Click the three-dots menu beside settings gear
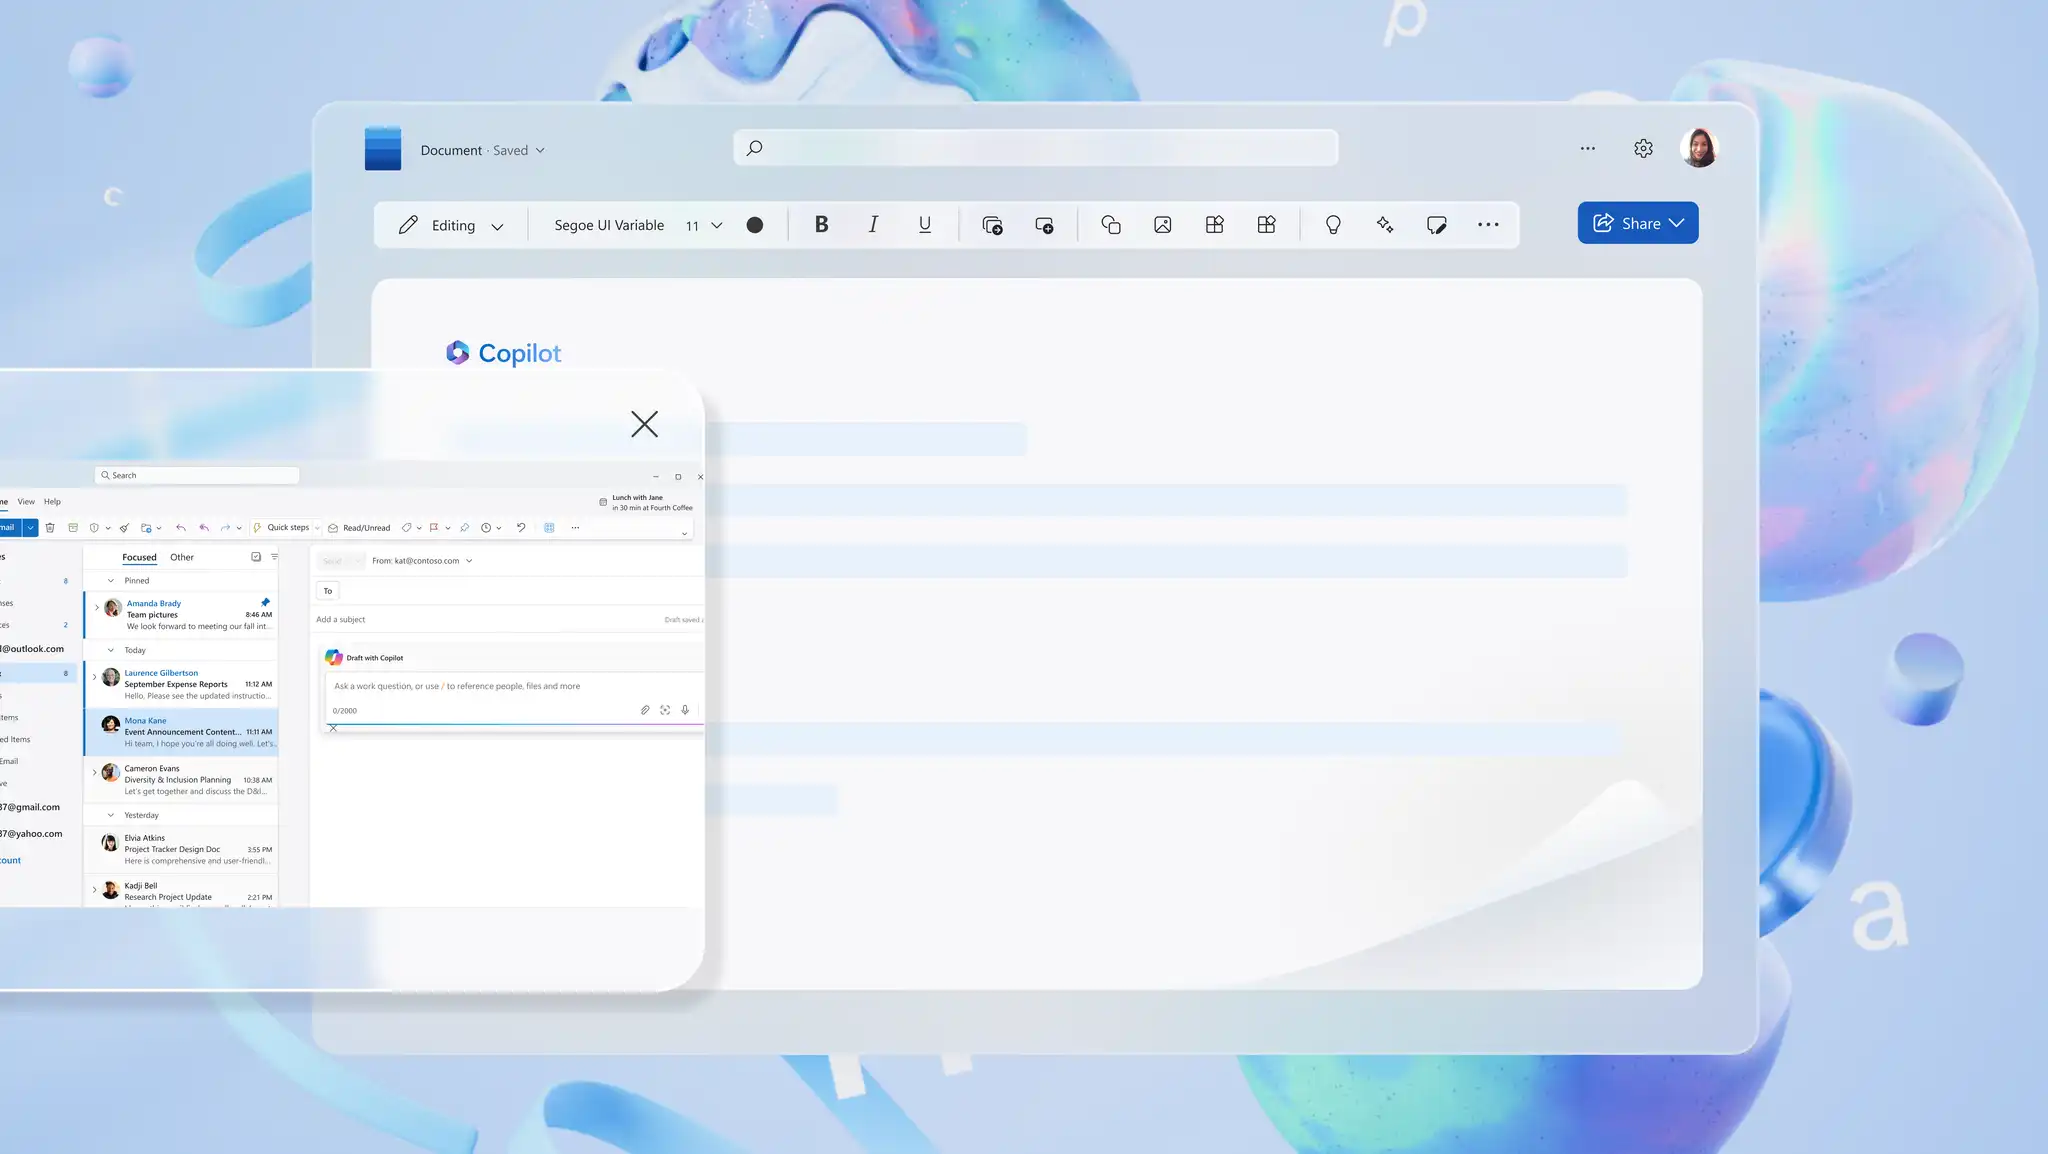Viewport: 2048px width, 1154px height. click(x=1588, y=148)
